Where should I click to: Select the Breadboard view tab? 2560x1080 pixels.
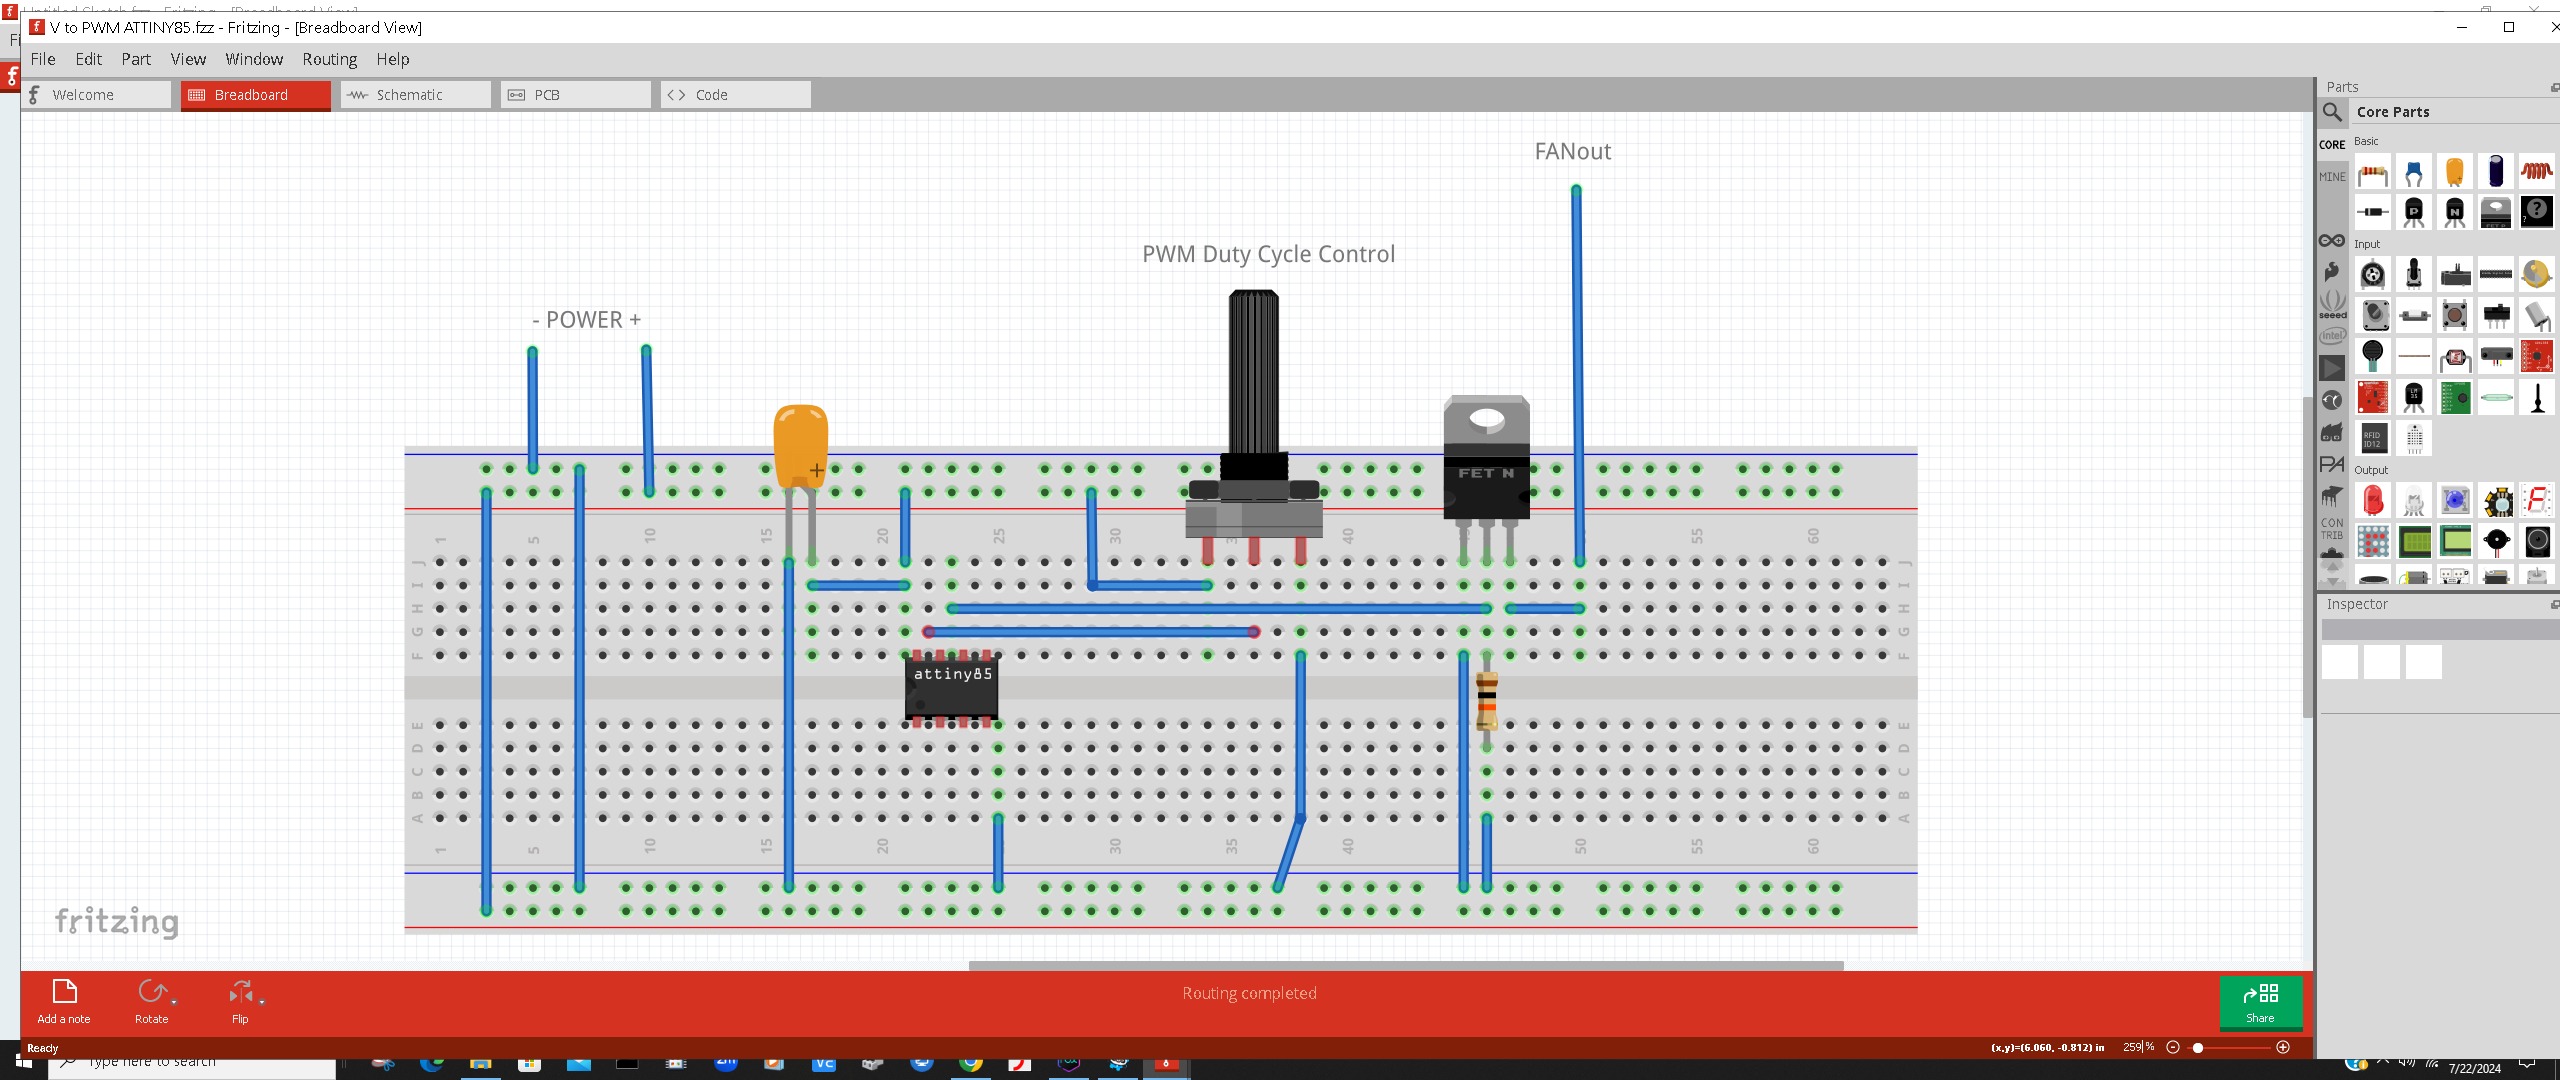pos(256,95)
